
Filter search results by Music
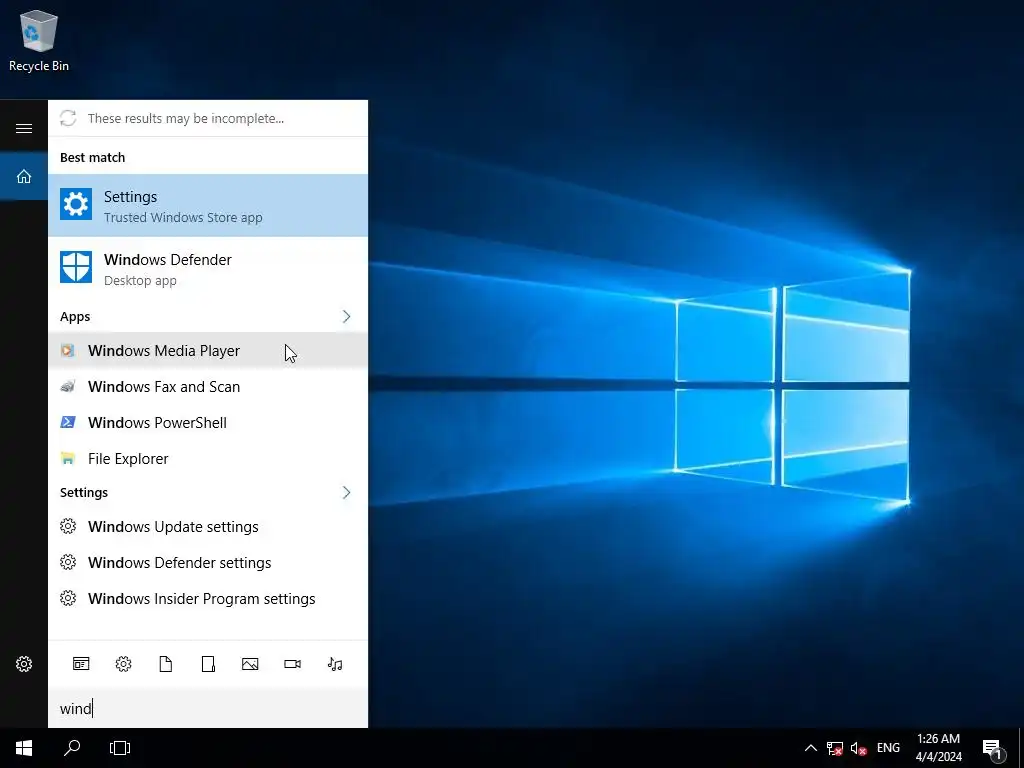coord(335,664)
